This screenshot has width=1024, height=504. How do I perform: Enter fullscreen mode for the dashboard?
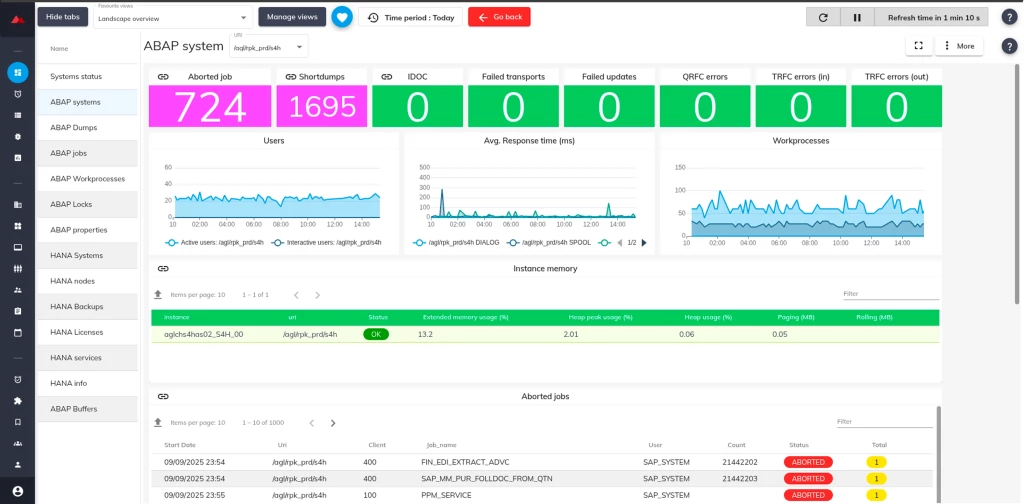(x=918, y=46)
